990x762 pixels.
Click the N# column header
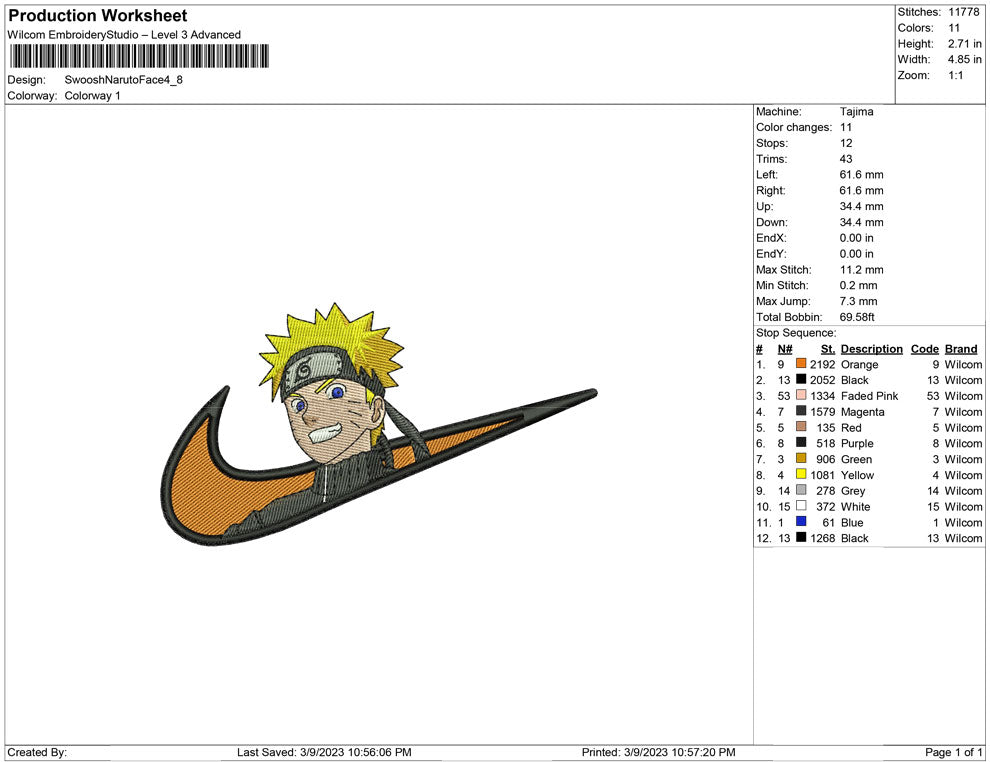point(785,348)
